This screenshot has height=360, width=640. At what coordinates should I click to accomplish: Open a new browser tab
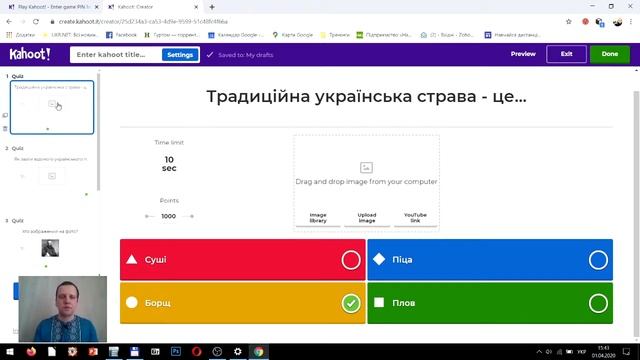coord(212,7)
